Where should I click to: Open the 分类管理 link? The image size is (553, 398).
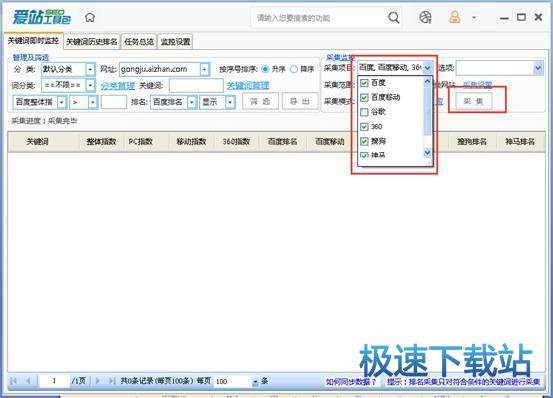click(117, 86)
